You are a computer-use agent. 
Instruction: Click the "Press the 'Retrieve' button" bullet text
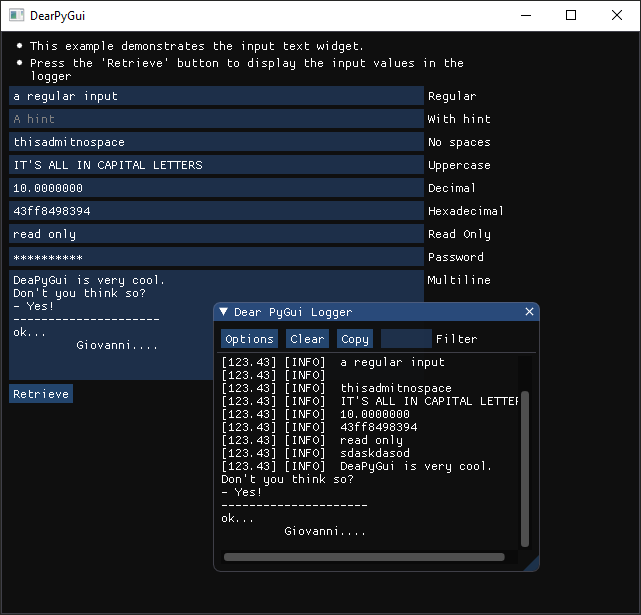pyautogui.click(x=247, y=69)
